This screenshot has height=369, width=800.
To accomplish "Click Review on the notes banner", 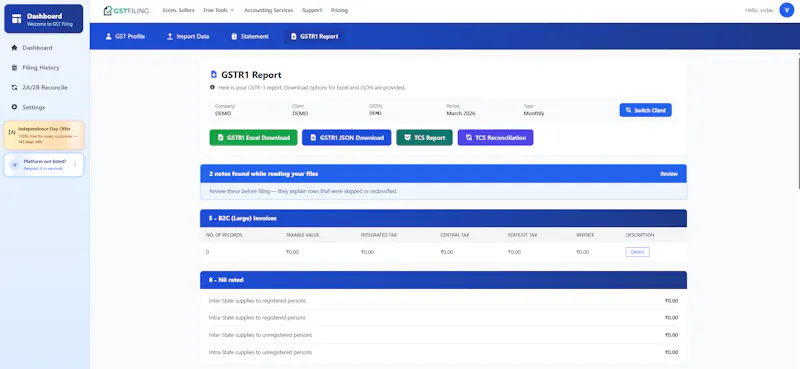I will pos(668,174).
